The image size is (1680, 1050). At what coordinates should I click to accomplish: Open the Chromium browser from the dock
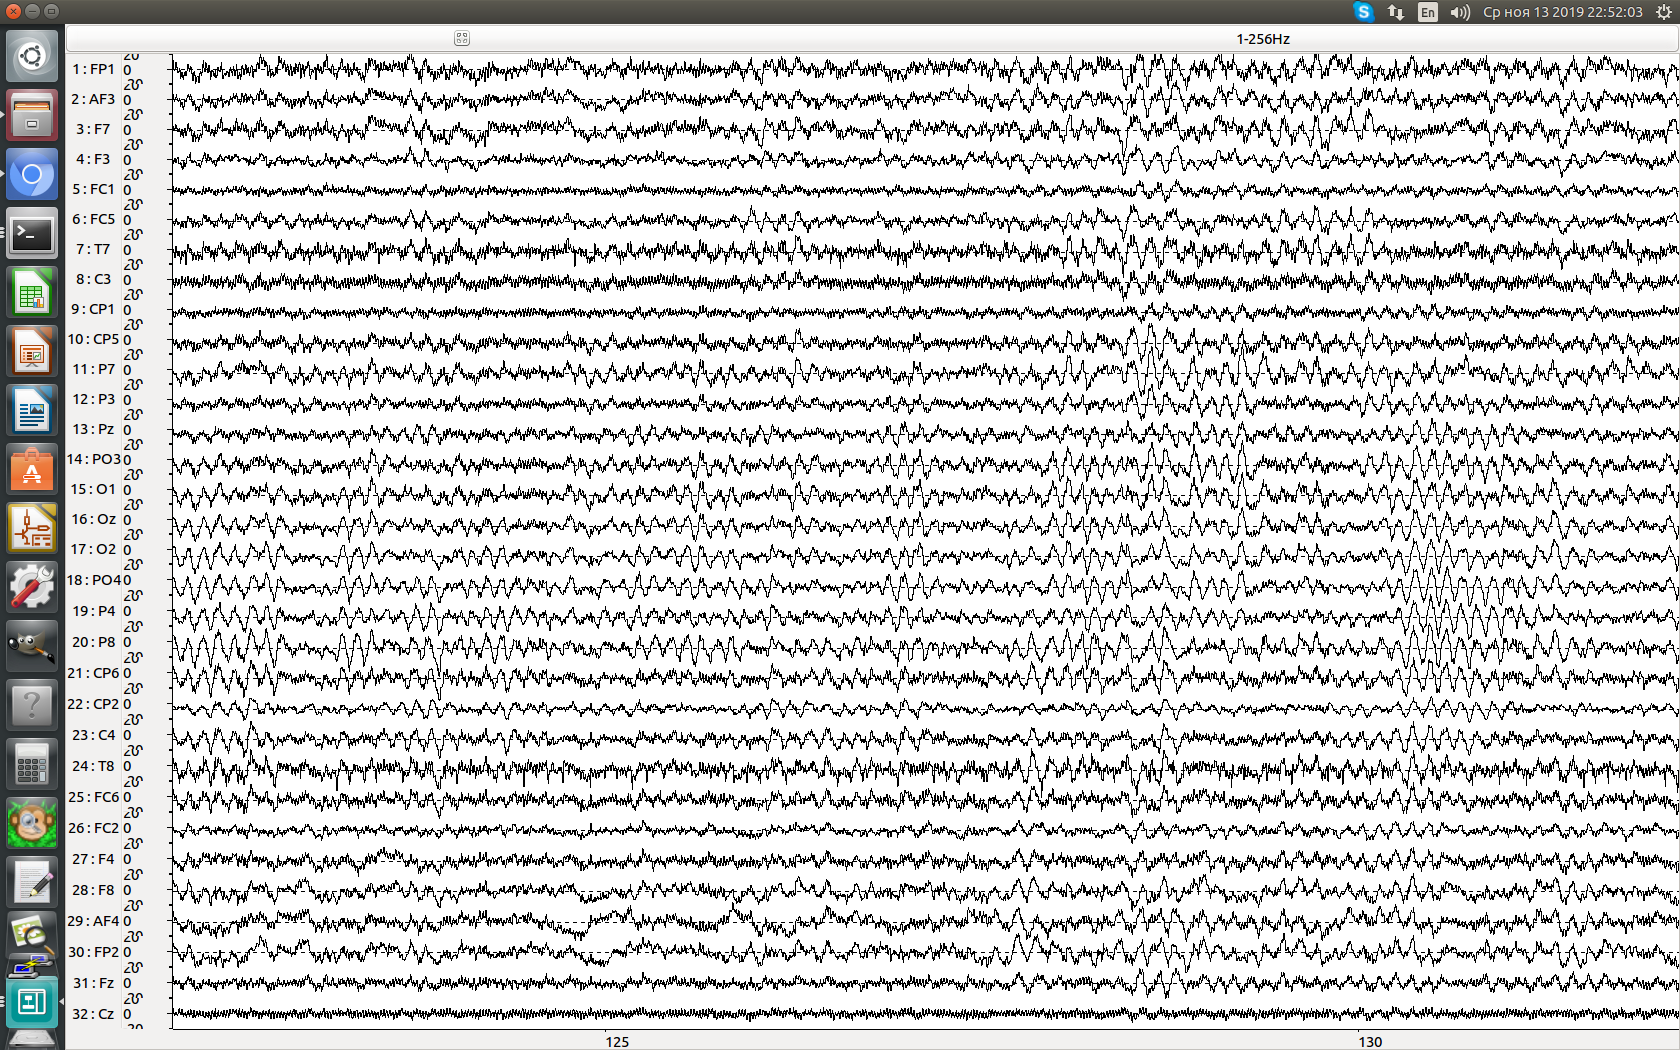click(32, 175)
